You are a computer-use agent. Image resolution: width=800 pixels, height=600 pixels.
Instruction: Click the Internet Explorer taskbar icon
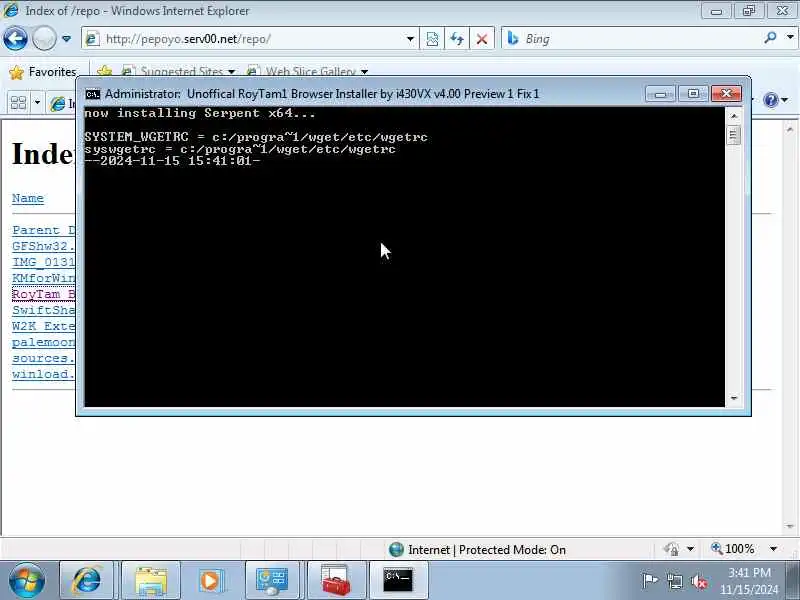(87, 580)
